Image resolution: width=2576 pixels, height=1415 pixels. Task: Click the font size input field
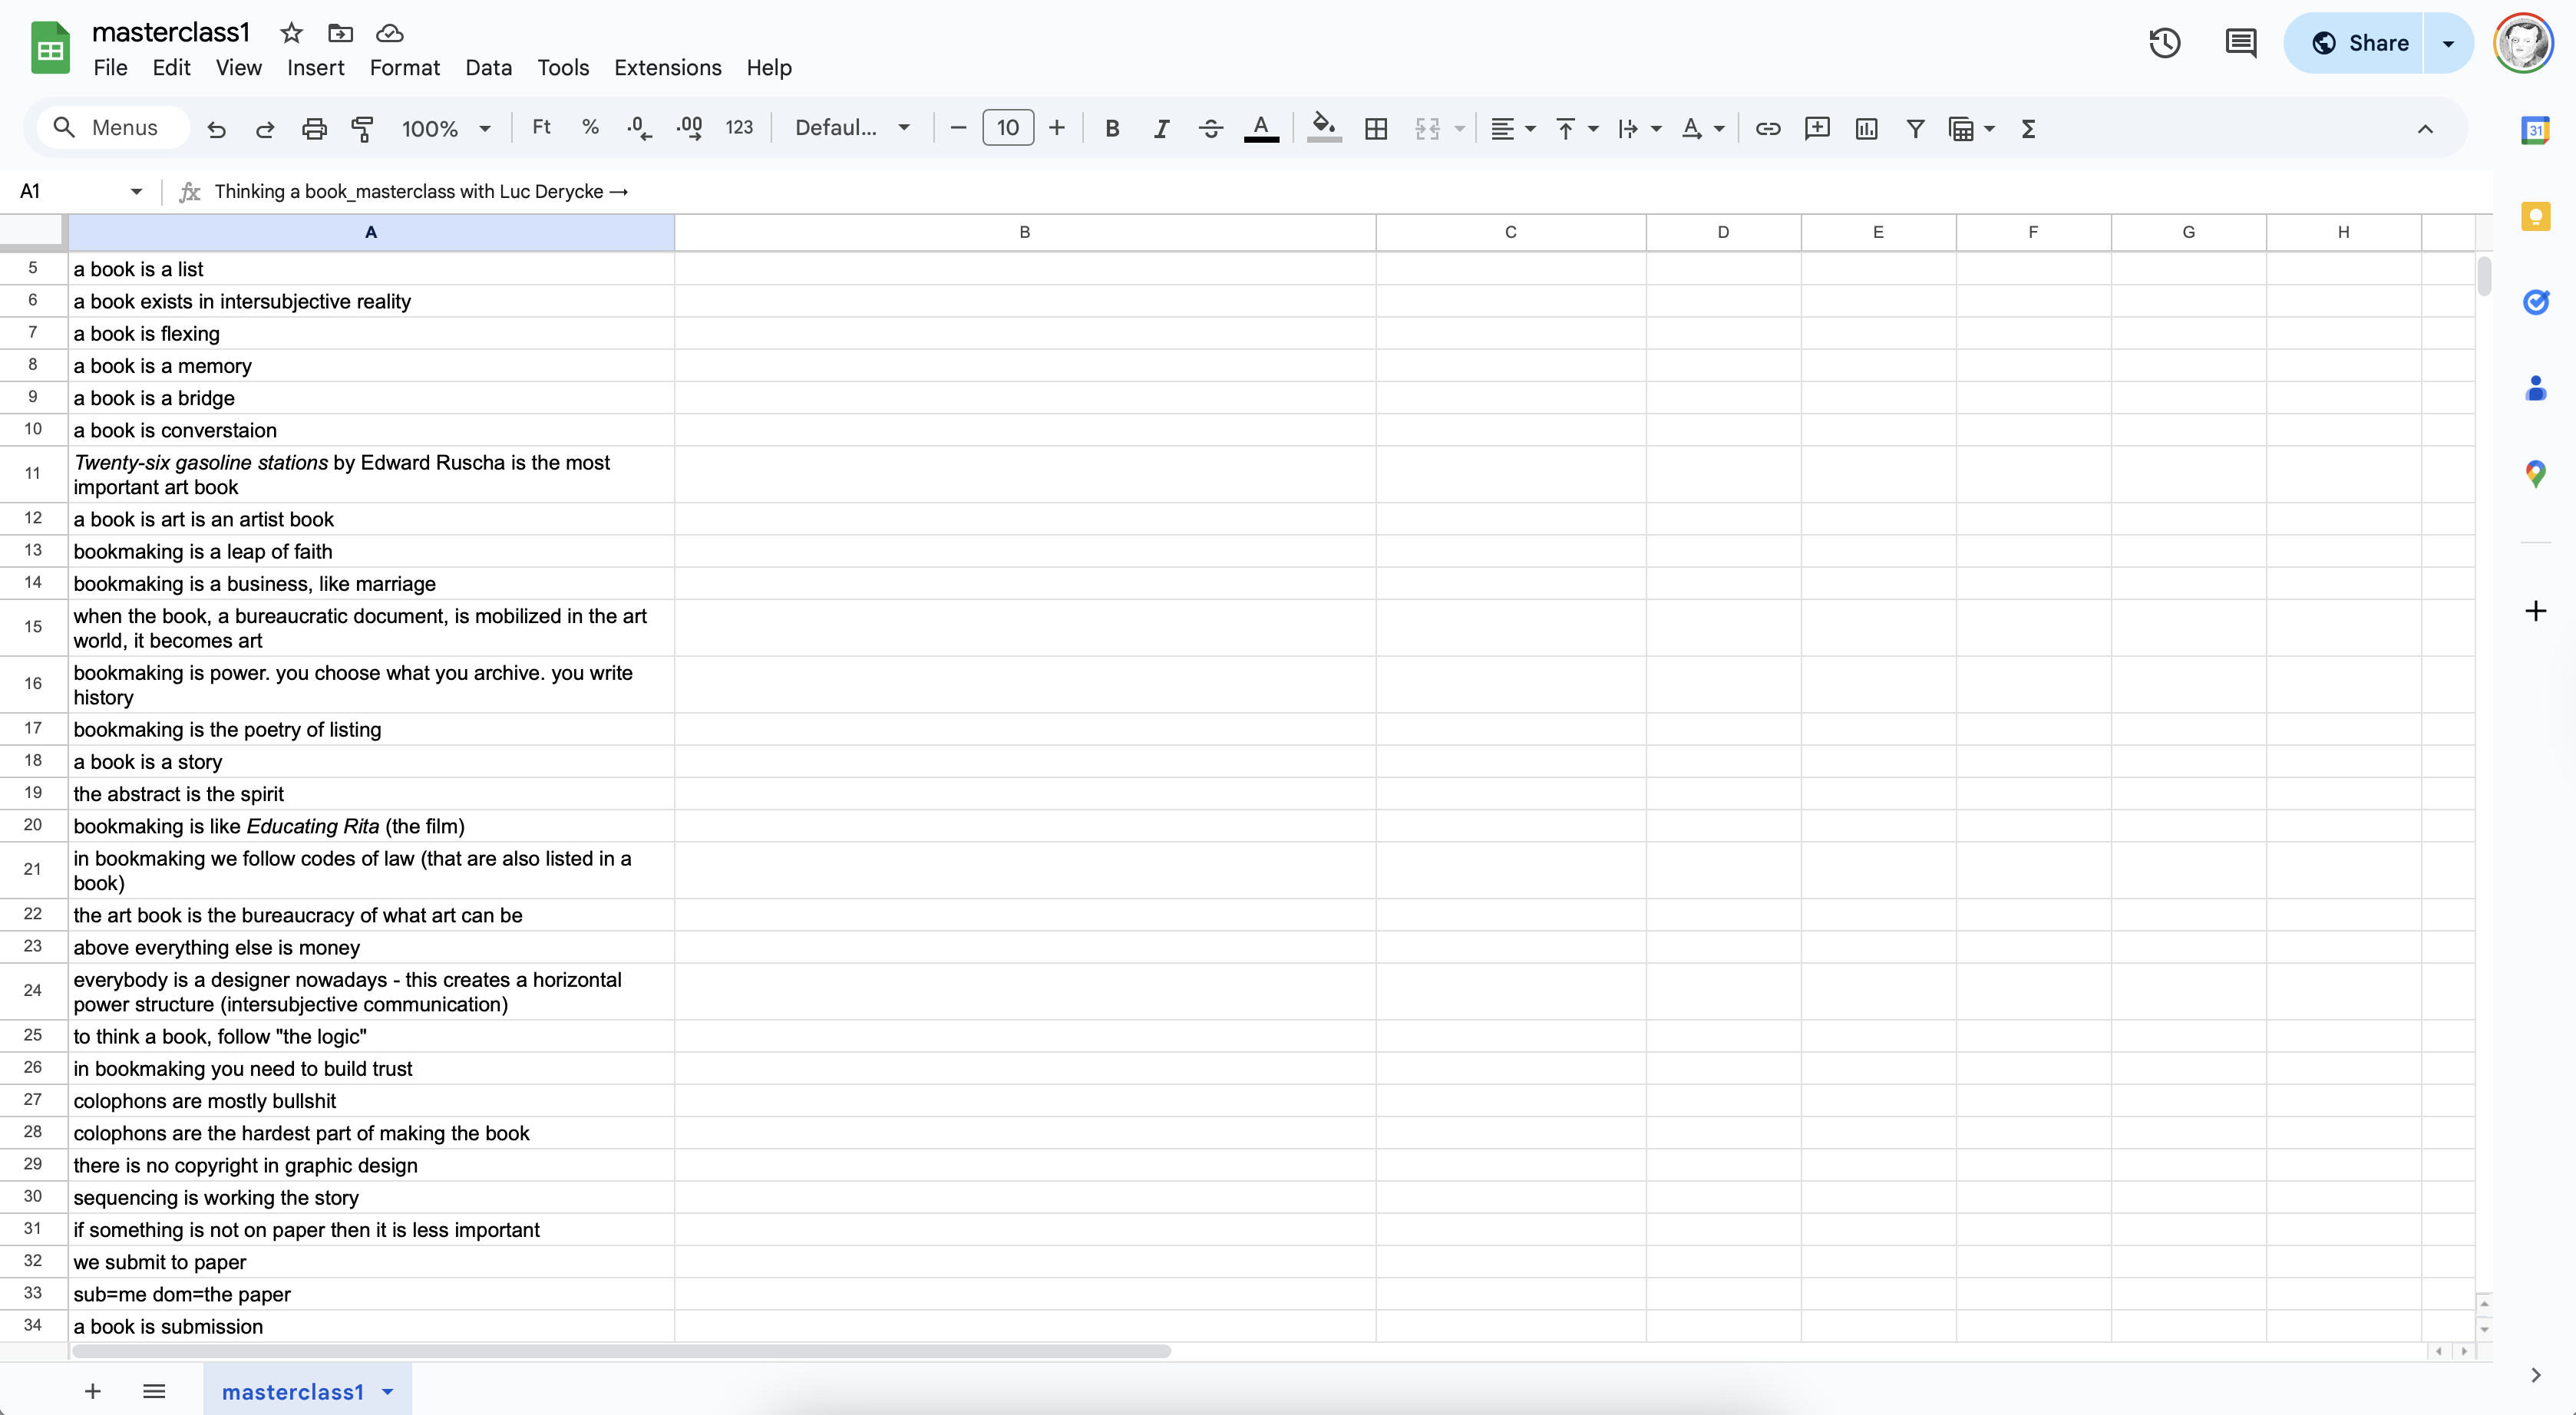1007,128
